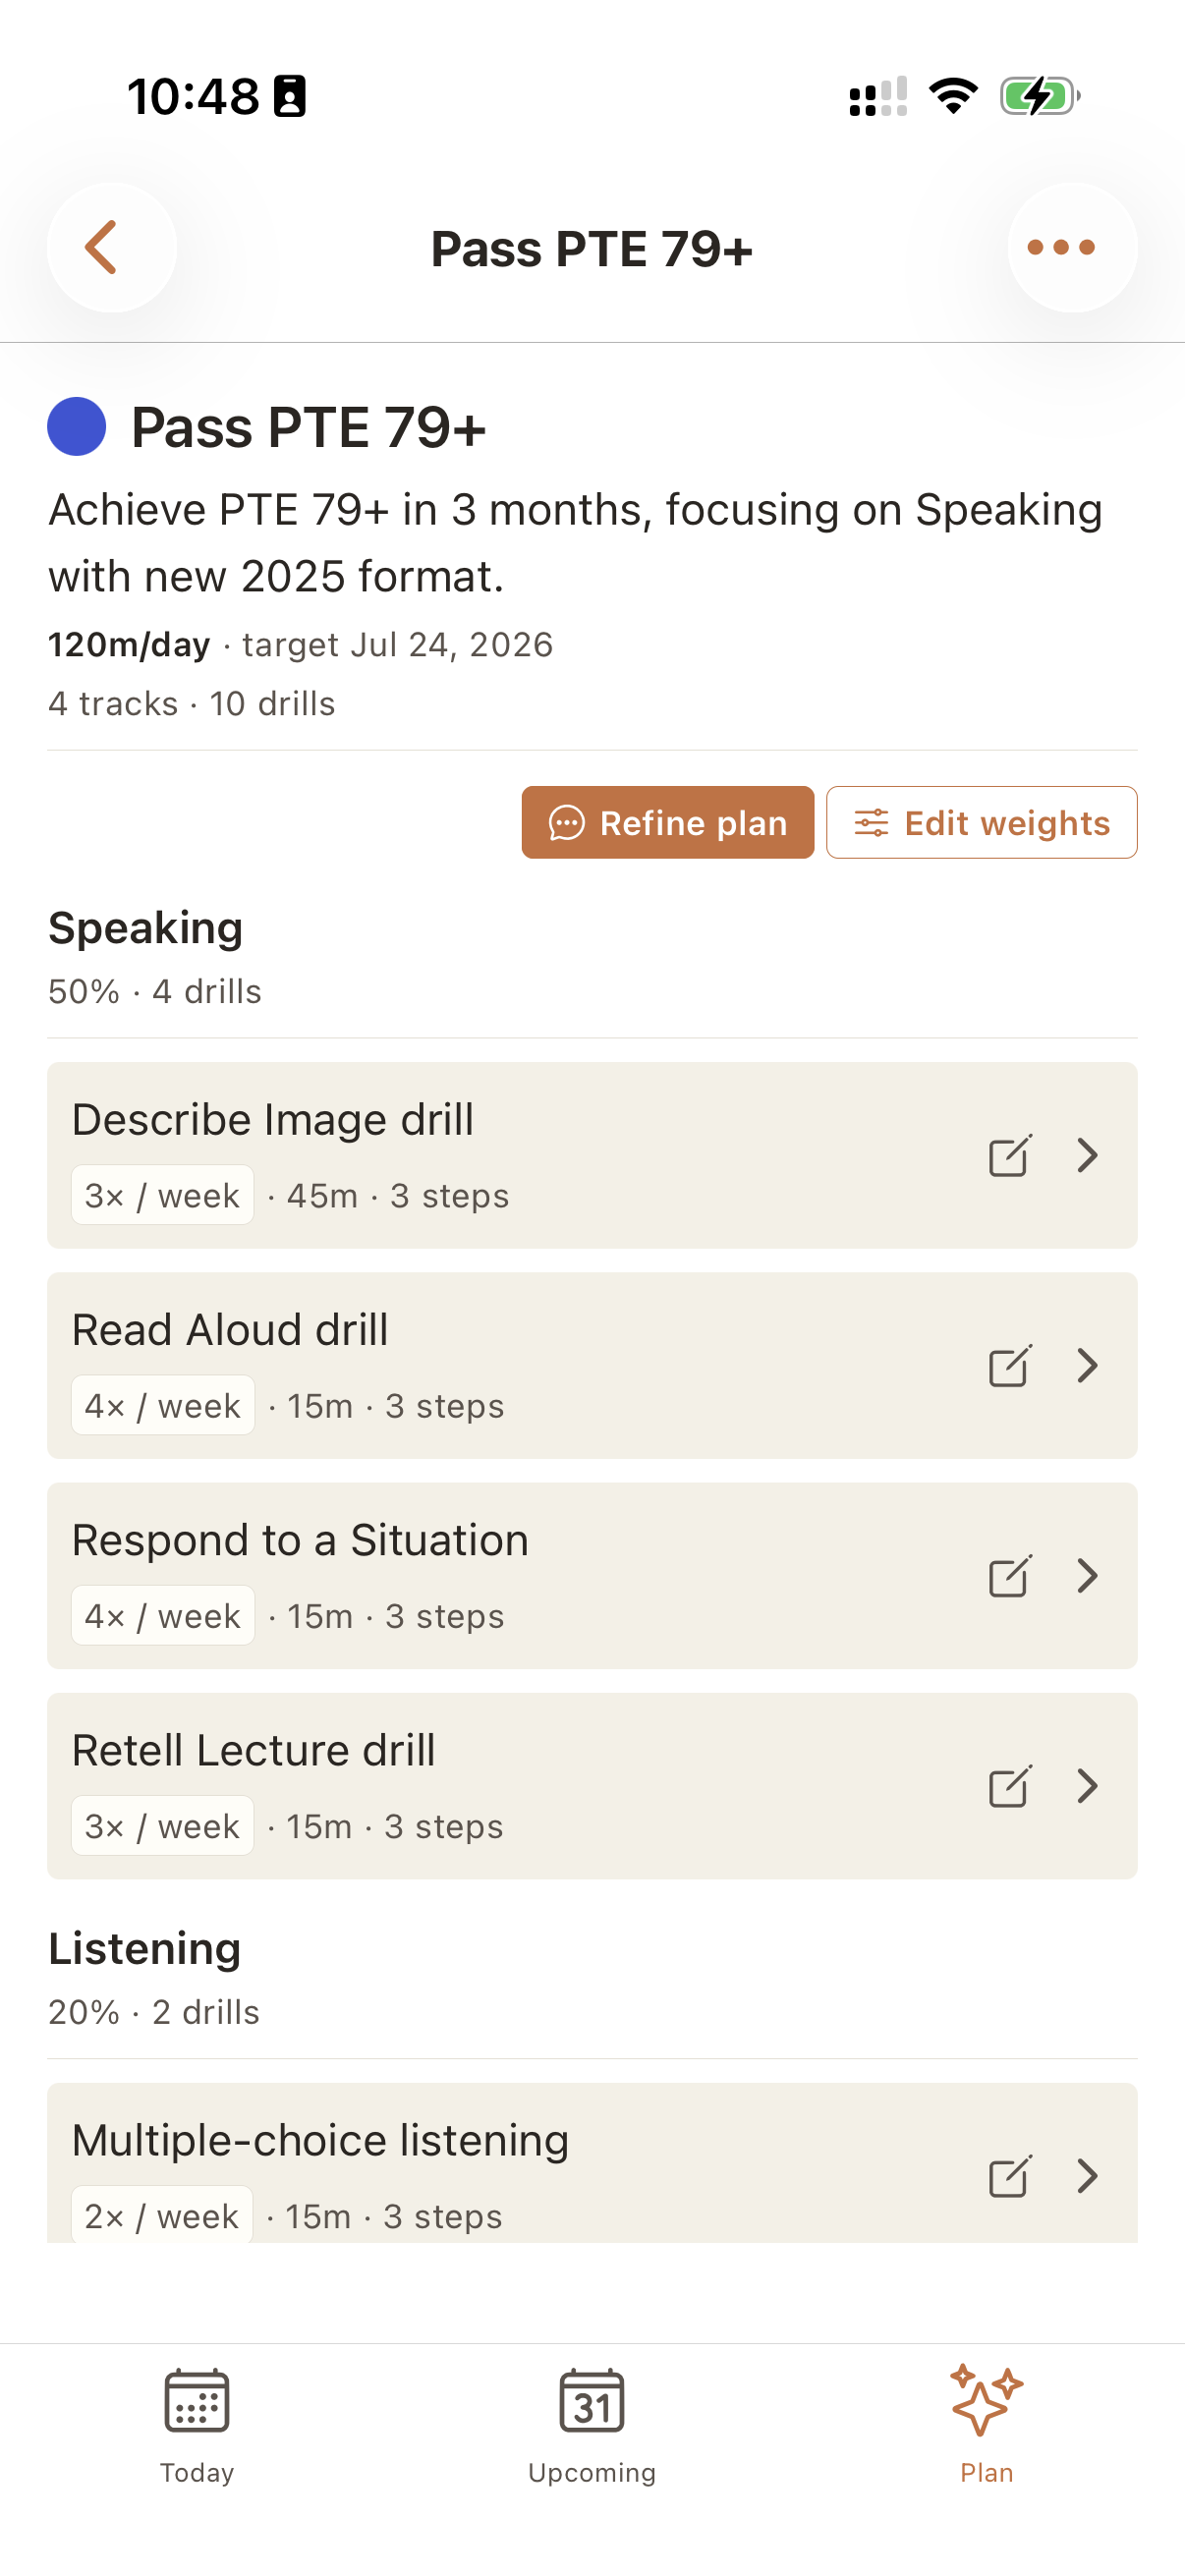Expand Describe Image drill with chevron
Screen dimensions: 1185x2576
pos(1088,1156)
